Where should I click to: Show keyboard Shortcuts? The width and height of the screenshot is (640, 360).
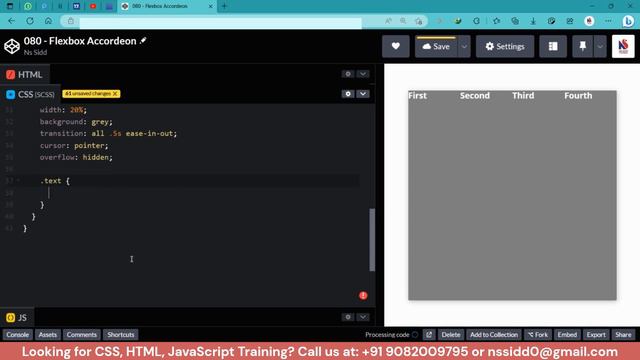[121, 335]
